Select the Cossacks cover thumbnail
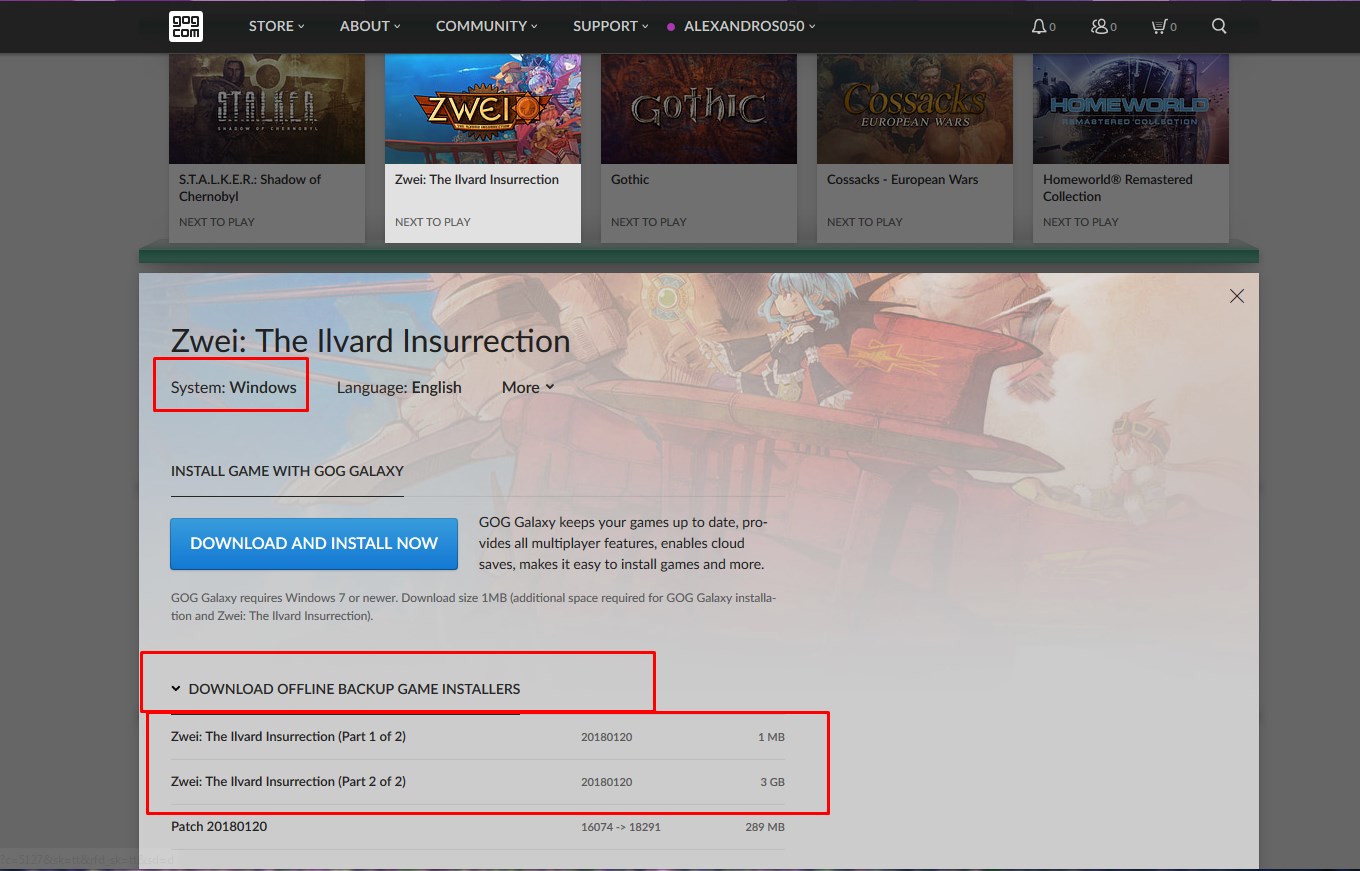Image resolution: width=1360 pixels, height=871 pixels. click(914, 109)
